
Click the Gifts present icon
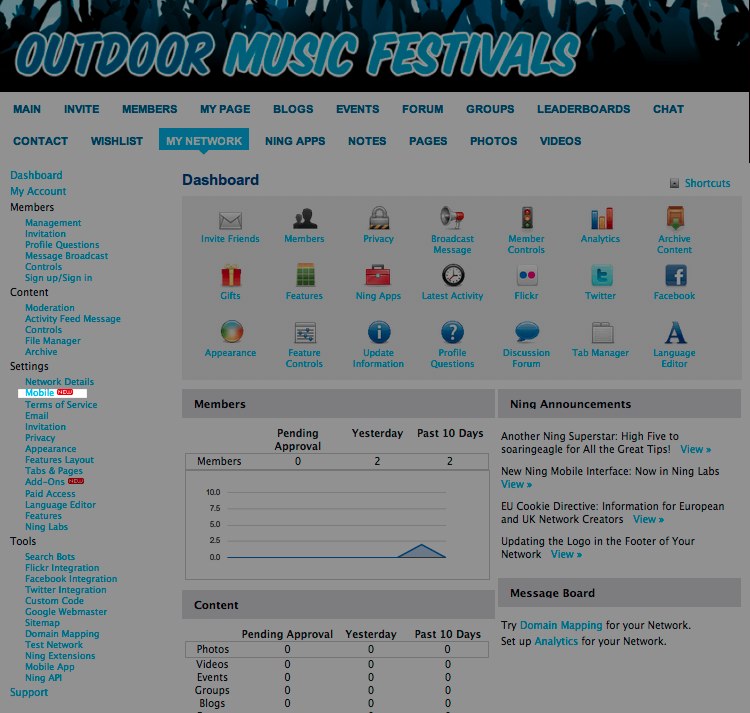pyautogui.click(x=231, y=275)
